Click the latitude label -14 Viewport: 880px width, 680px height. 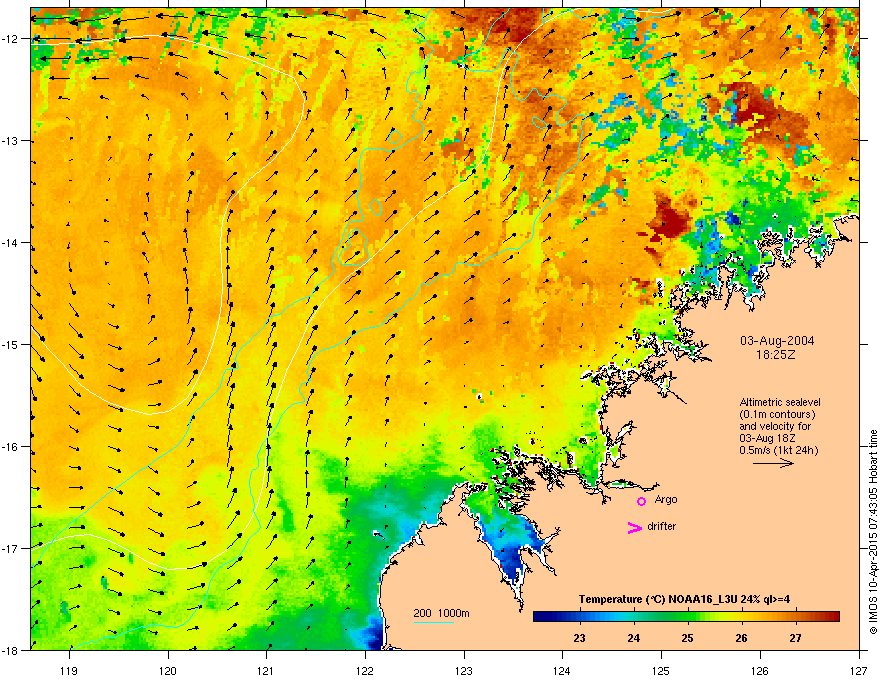10,242
